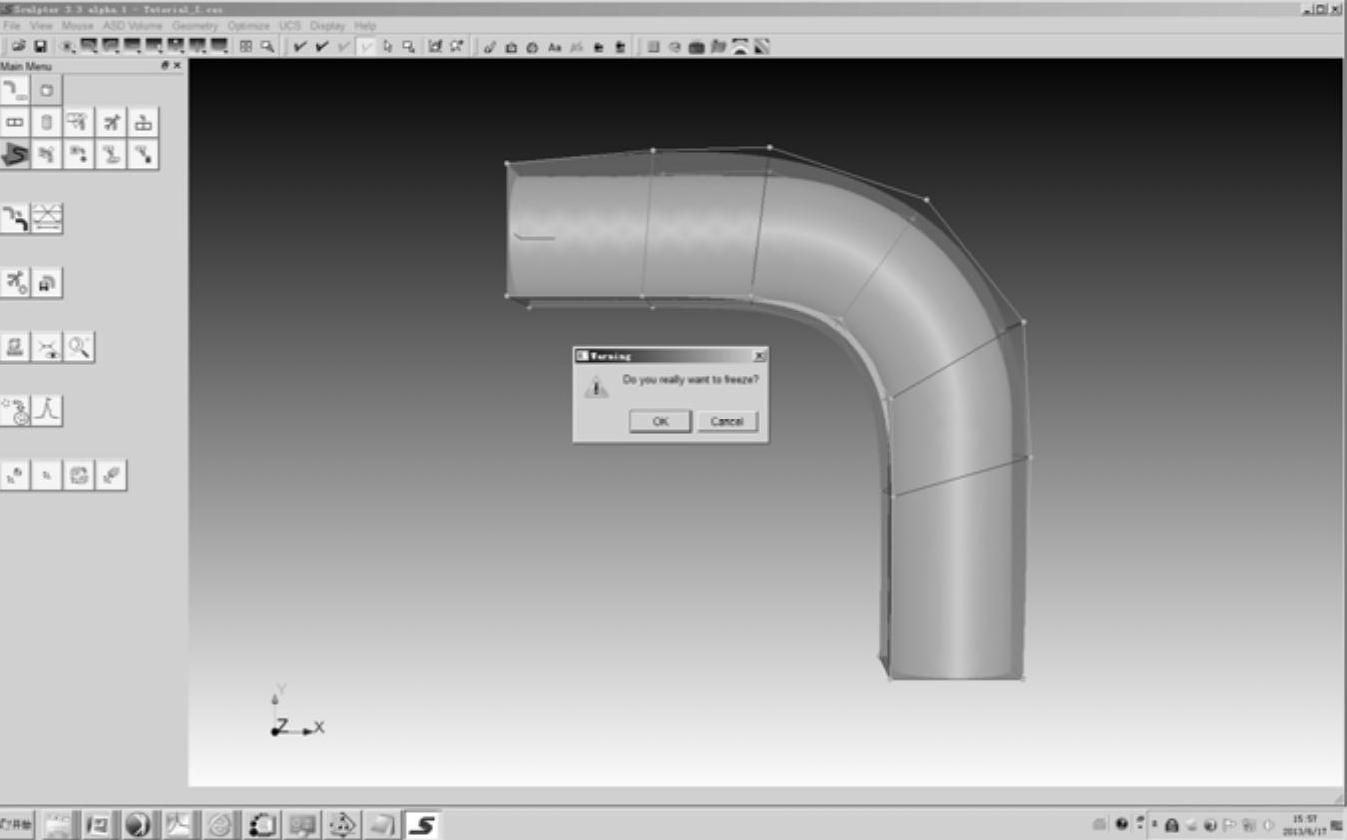The height and width of the screenshot is (840, 1347).
Task: Select the bent pipe icon in Main Menu
Action: 15,90
